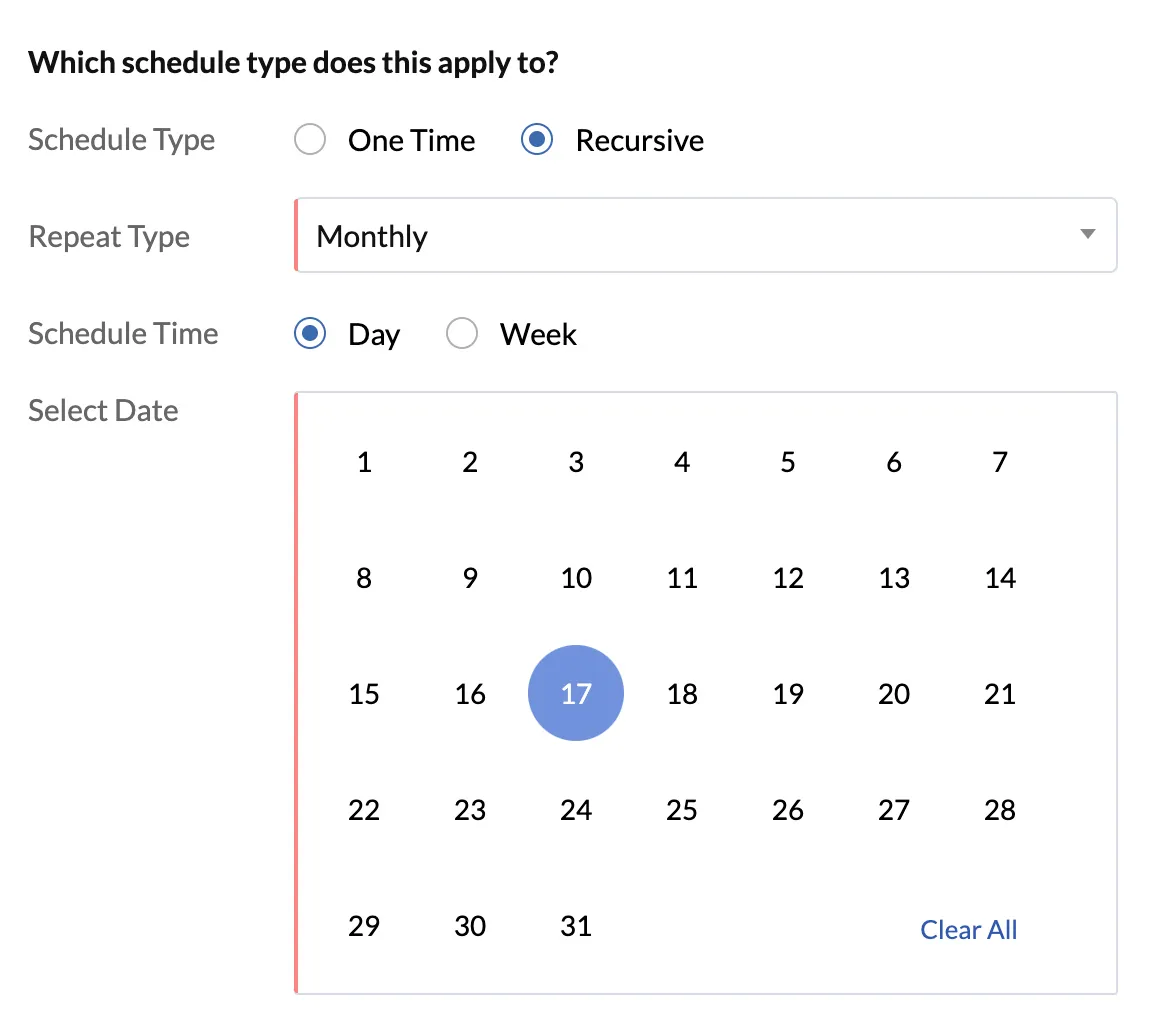
Task: Choose date 4 in the calendar
Action: pyautogui.click(x=682, y=462)
